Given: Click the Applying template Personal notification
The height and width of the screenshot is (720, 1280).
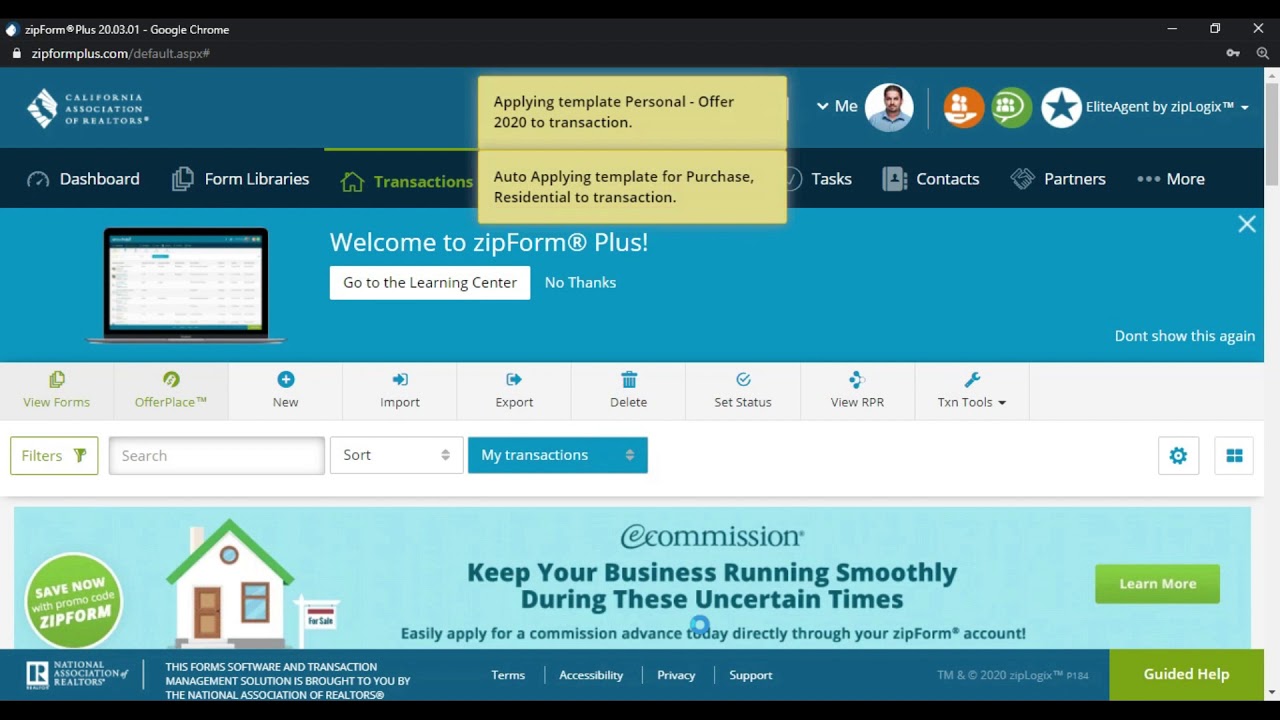Looking at the screenshot, I should coord(632,112).
